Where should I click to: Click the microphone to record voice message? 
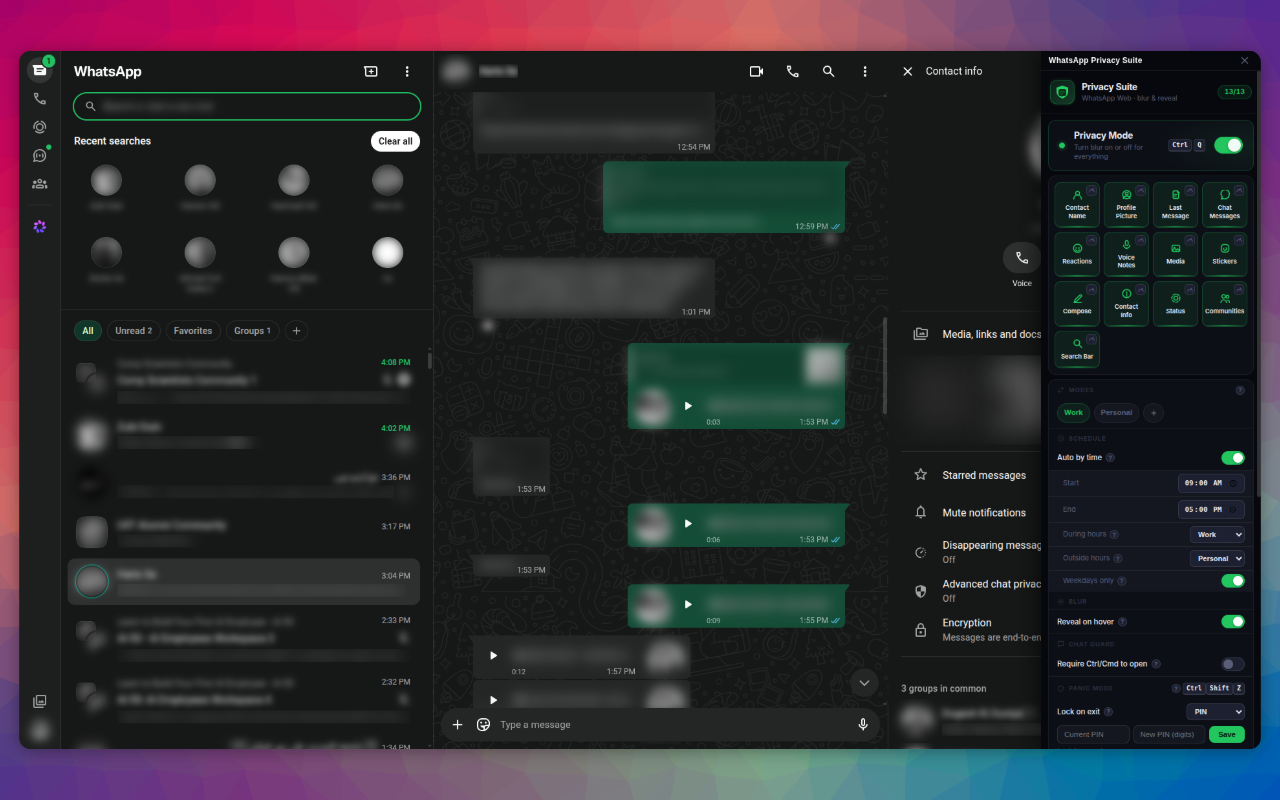pyautogui.click(x=863, y=724)
